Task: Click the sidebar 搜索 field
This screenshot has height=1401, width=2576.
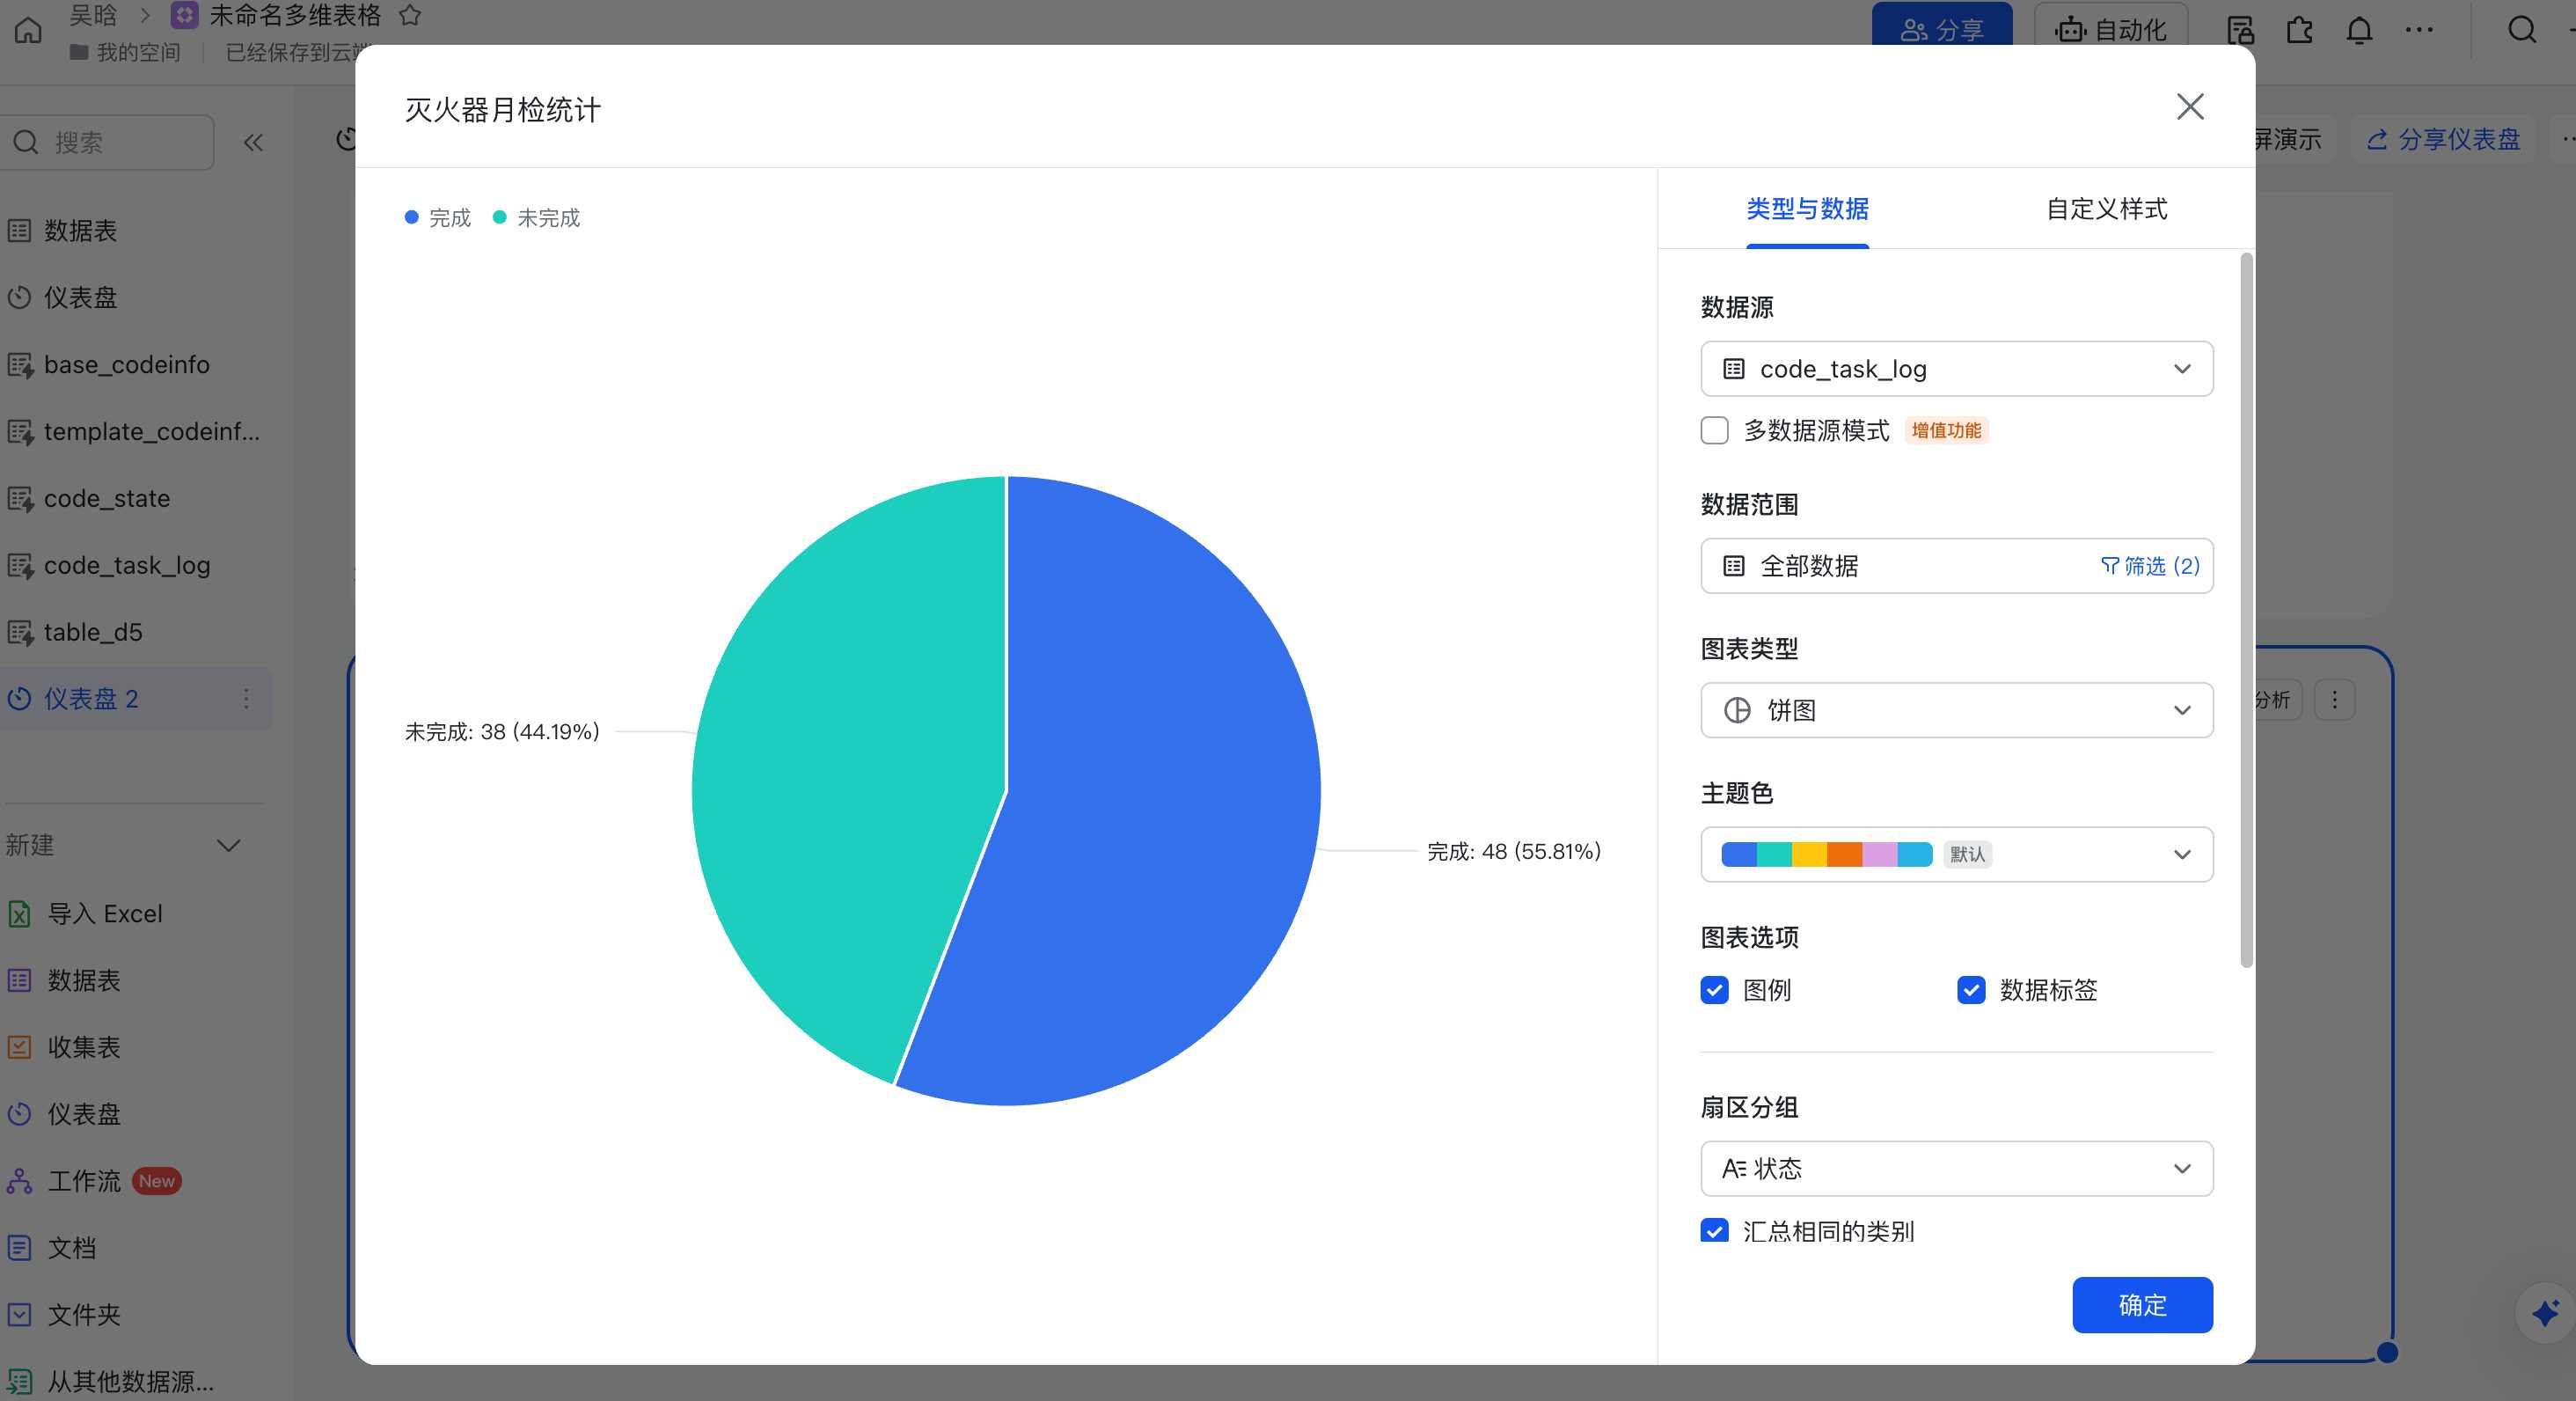Action: [x=107, y=142]
